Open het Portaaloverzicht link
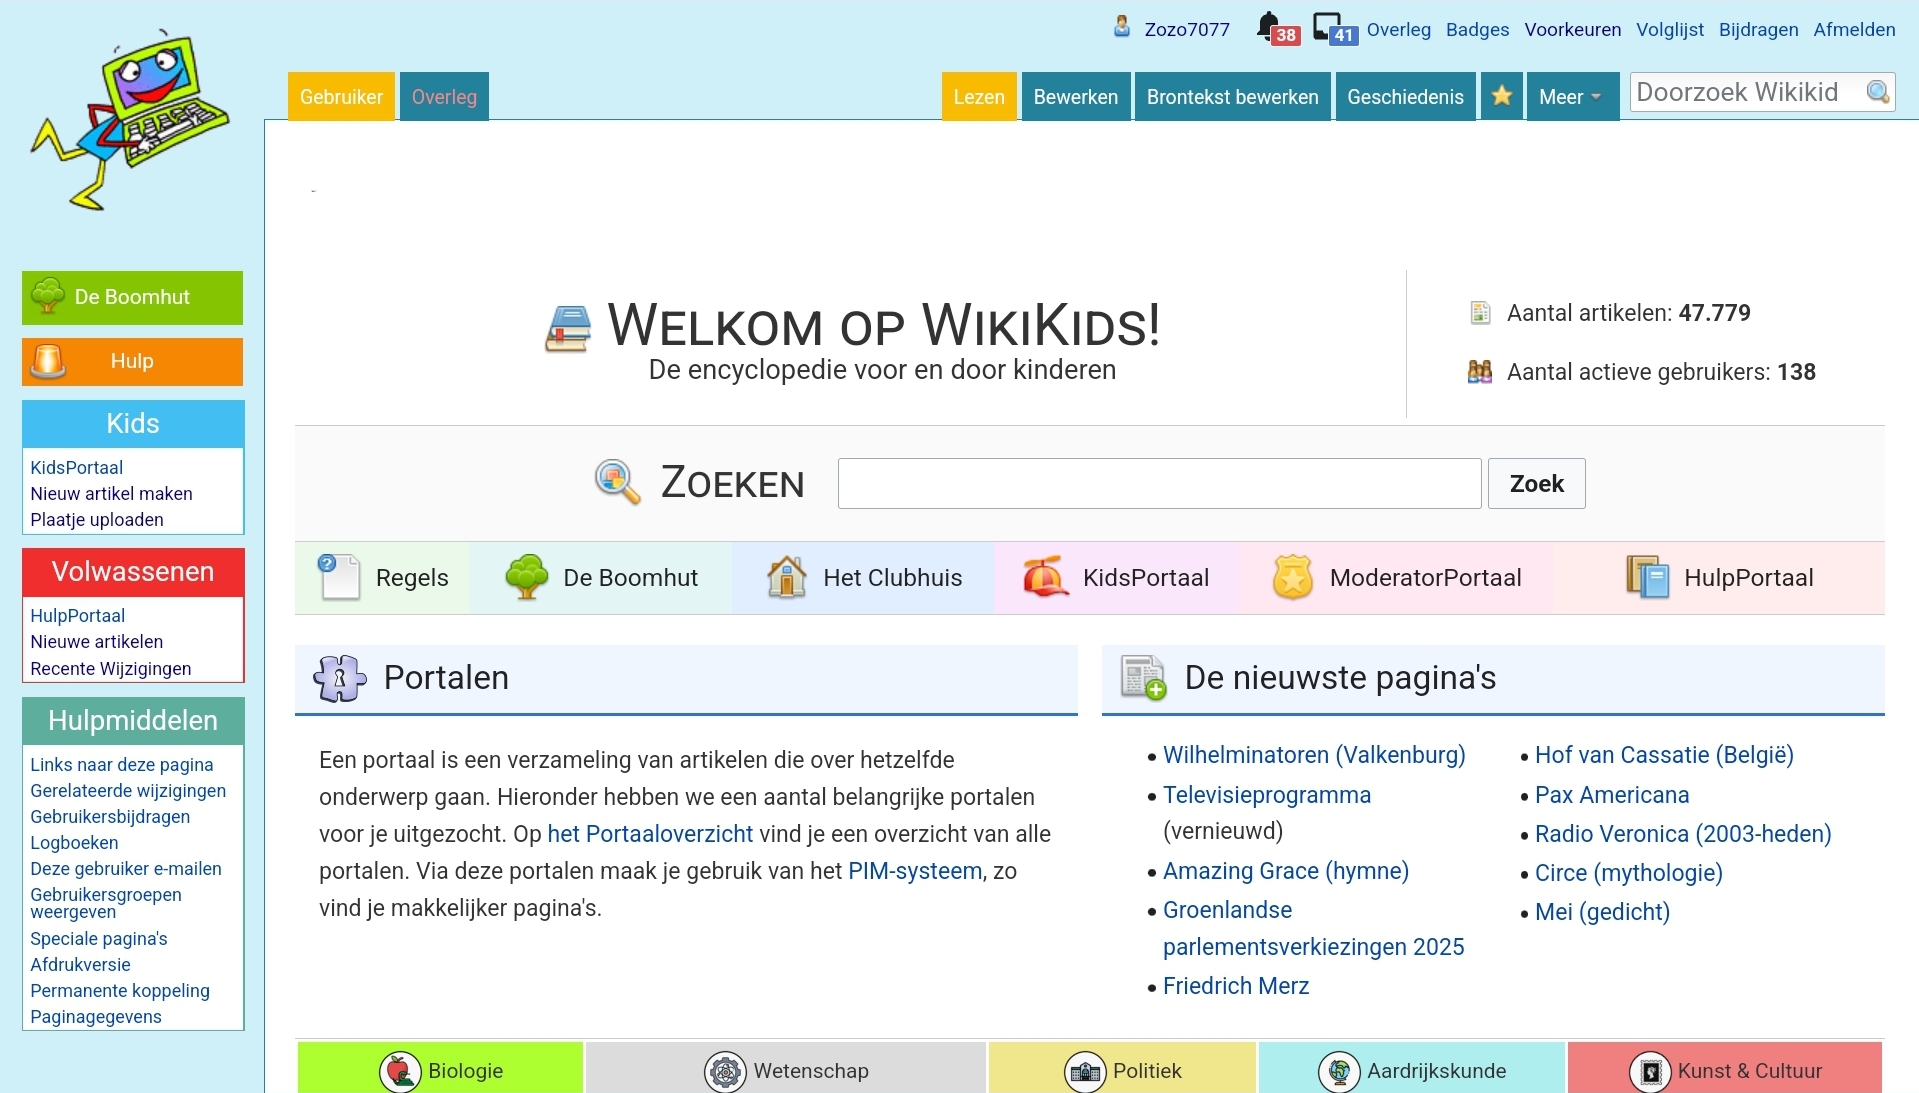1919x1093 pixels. (650, 834)
